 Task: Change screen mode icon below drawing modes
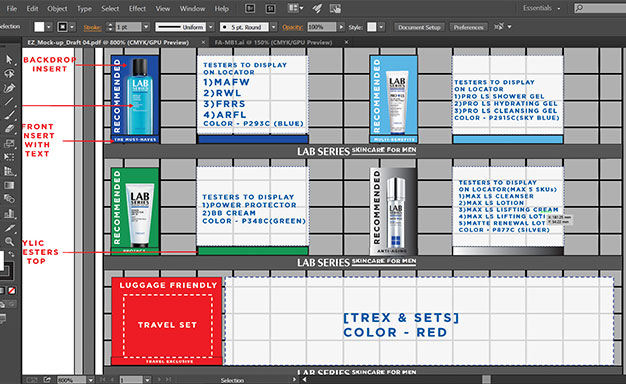[x=3, y=318]
